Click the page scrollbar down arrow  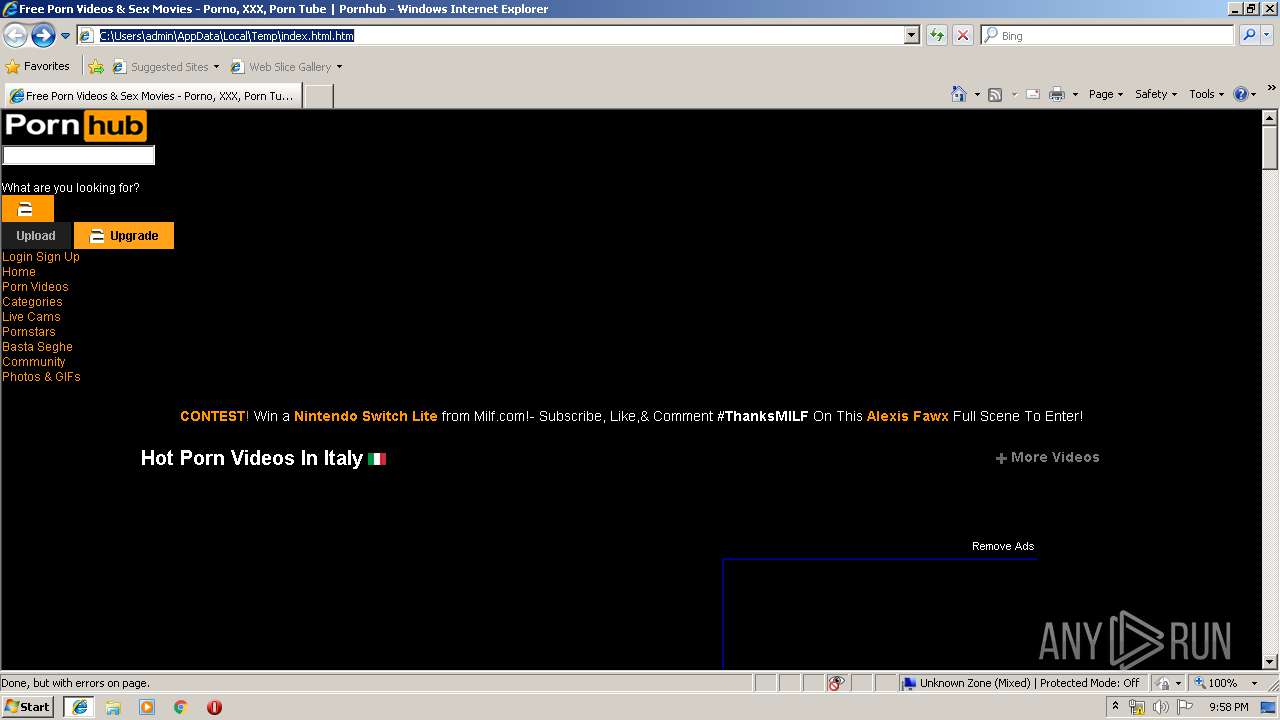[x=1270, y=661]
